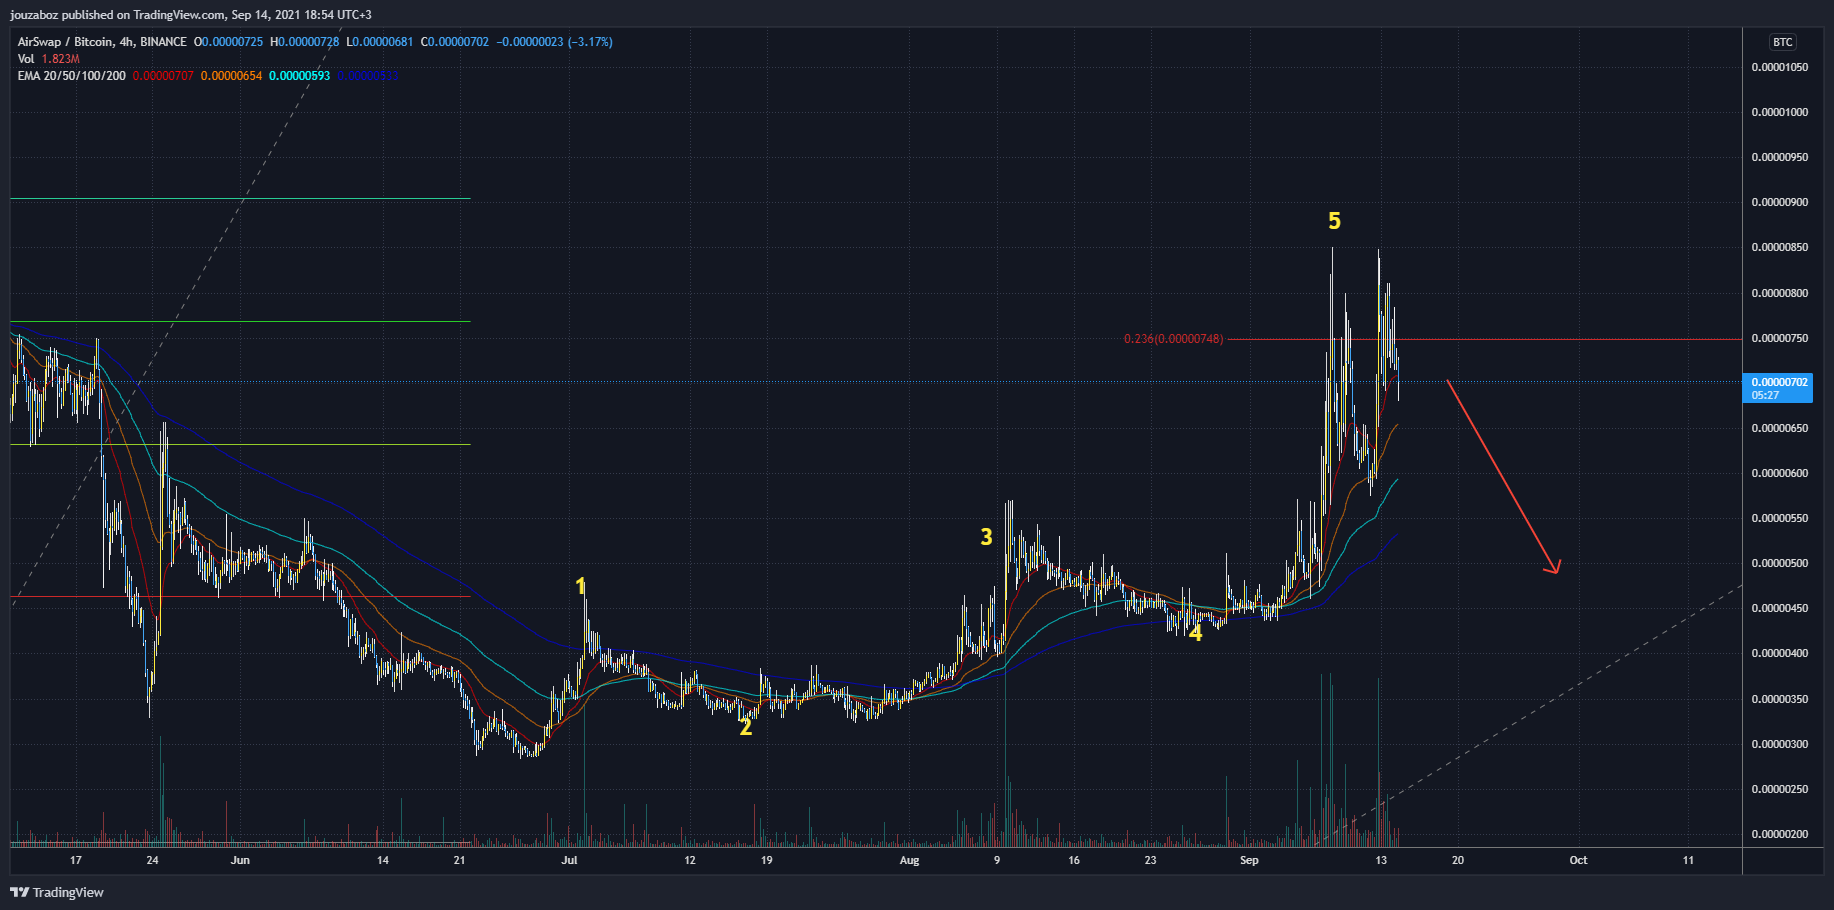Click the yellow wave label 3
The height and width of the screenshot is (910, 1834).
click(986, 537)
